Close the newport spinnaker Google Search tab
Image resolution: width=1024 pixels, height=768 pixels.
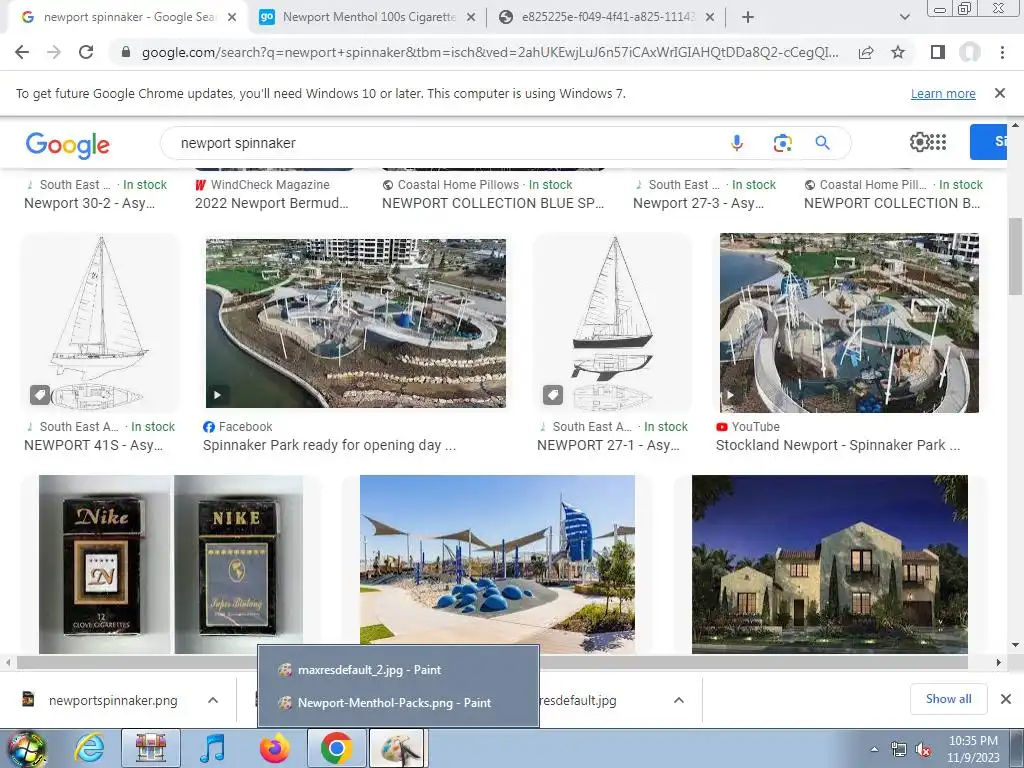(x=232, y=17)
